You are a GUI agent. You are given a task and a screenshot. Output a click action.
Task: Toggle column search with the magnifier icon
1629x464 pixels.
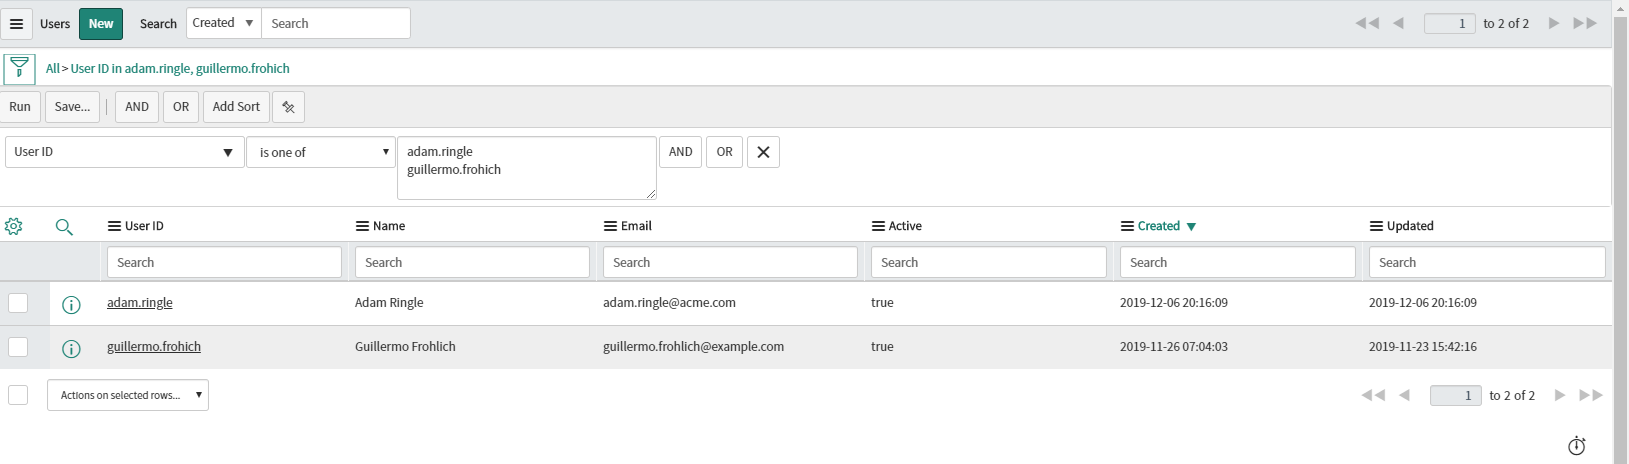click(64, 227)
